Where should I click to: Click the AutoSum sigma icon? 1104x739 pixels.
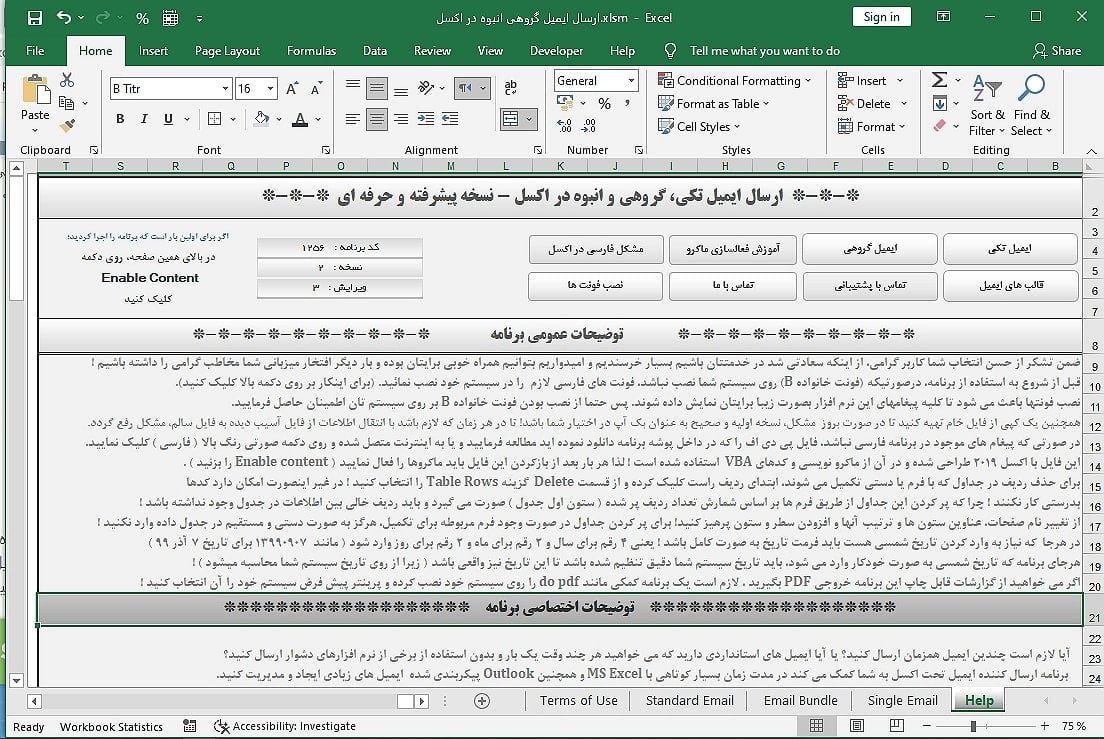coord(939,80)
